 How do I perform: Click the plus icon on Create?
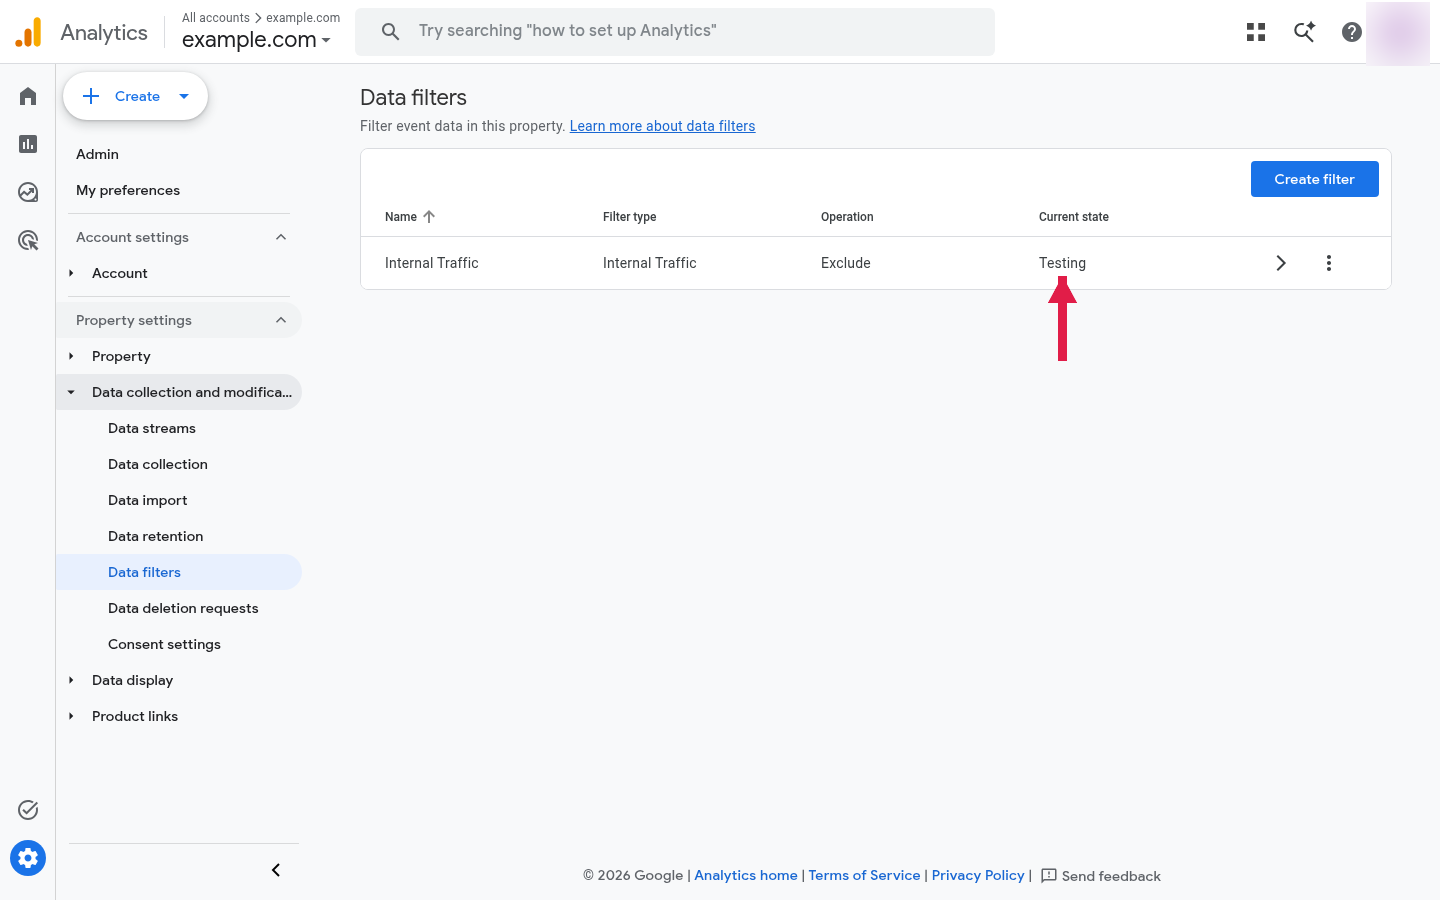[x=91, y=96]
